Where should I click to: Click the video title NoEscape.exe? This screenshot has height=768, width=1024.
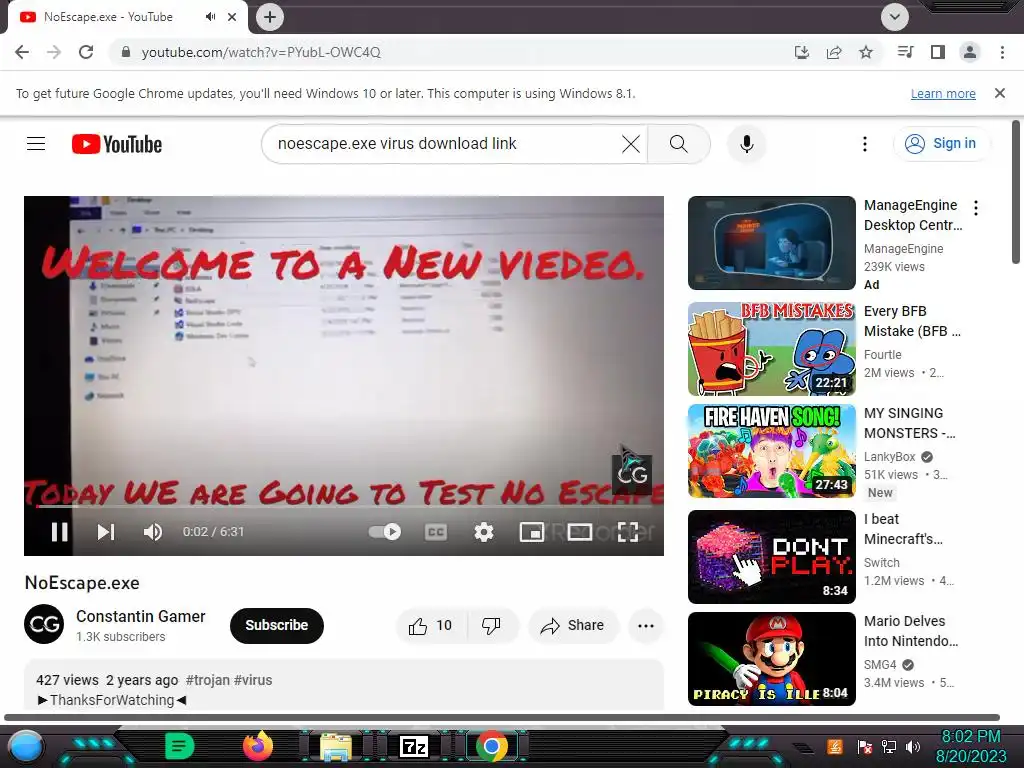(x=82, y=583)
